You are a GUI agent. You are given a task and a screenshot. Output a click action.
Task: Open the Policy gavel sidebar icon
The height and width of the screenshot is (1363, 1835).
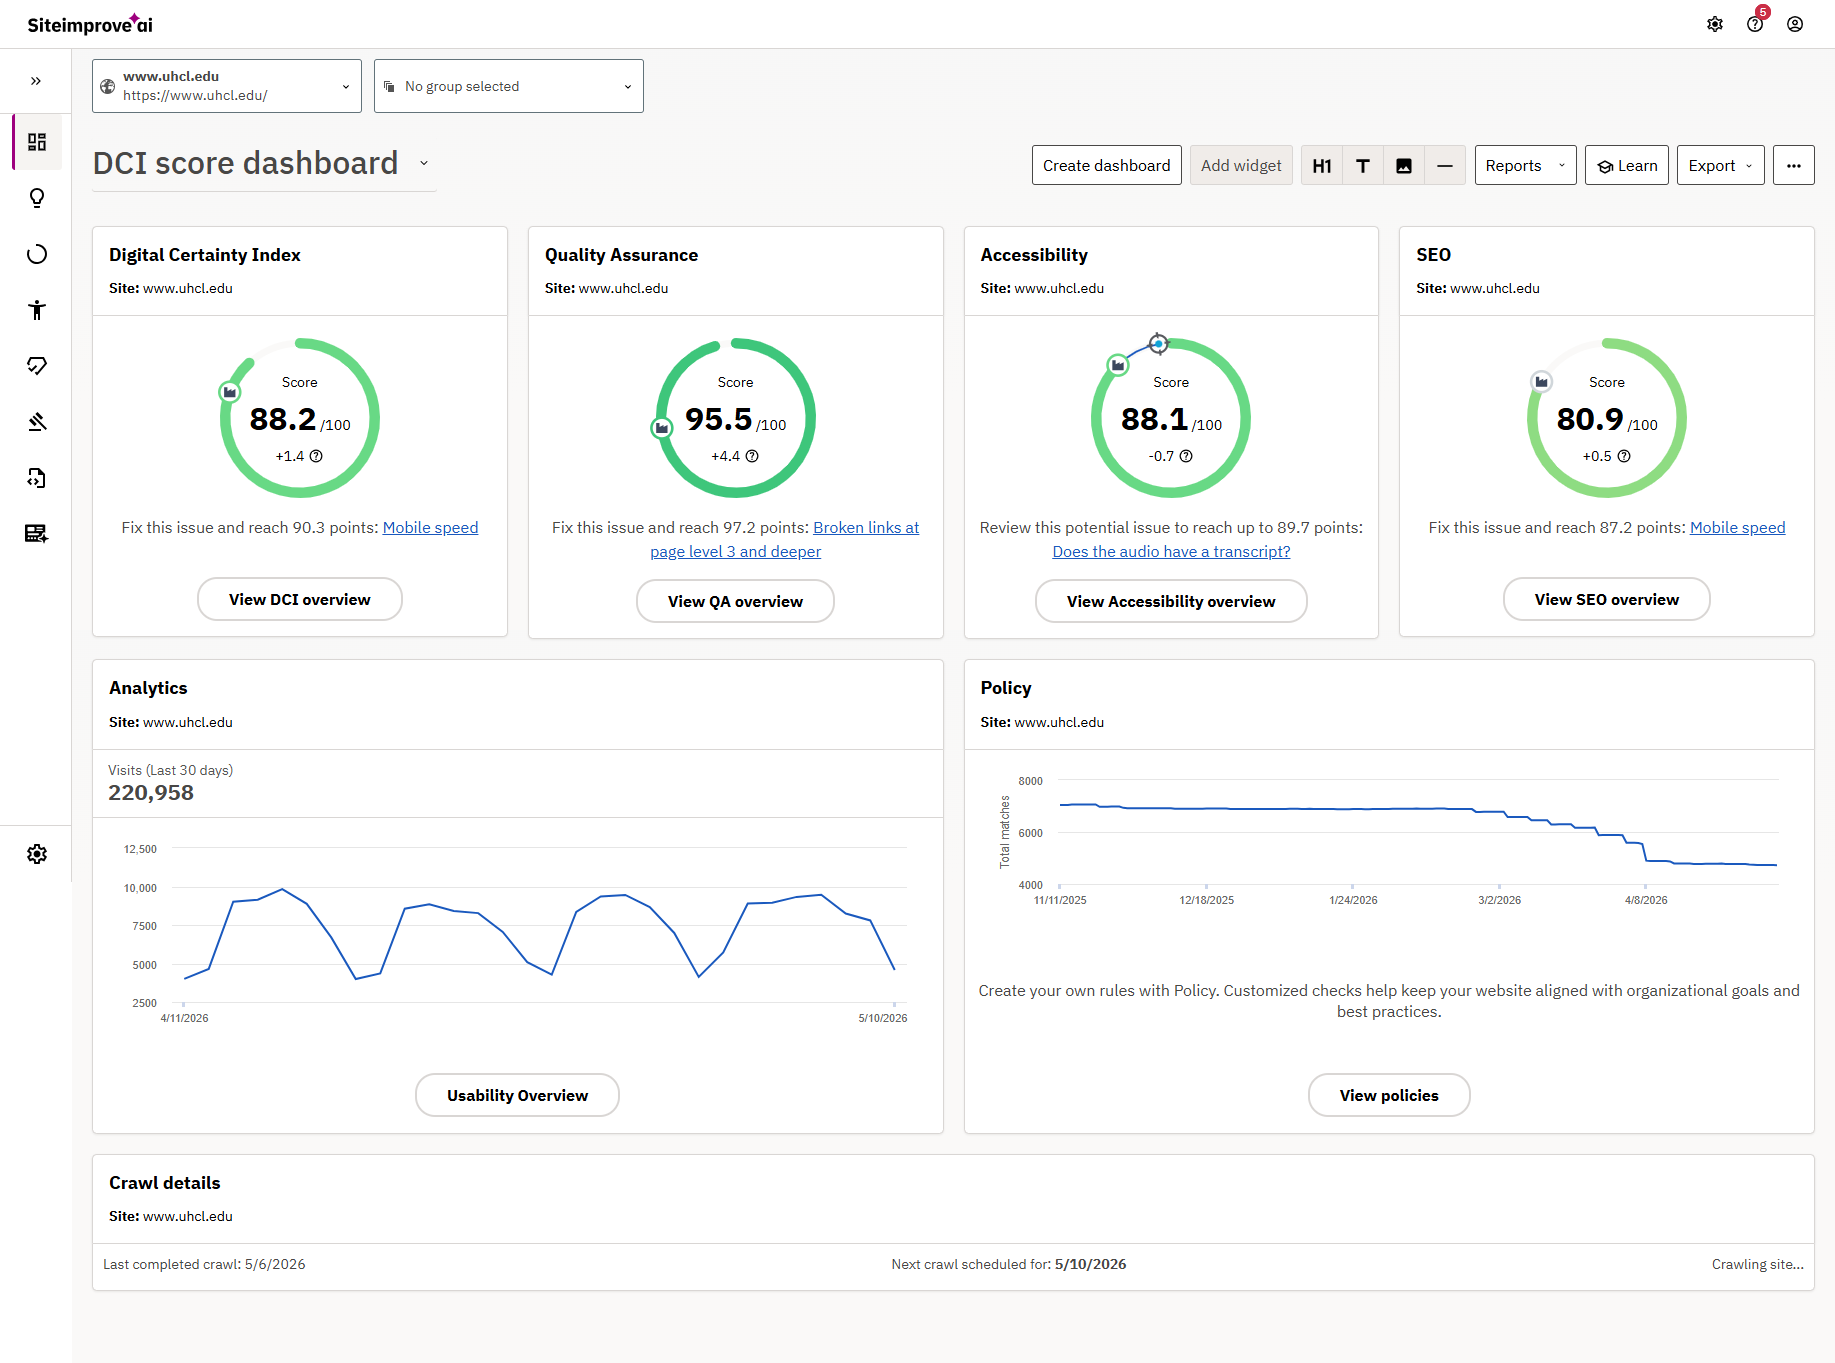37,422
